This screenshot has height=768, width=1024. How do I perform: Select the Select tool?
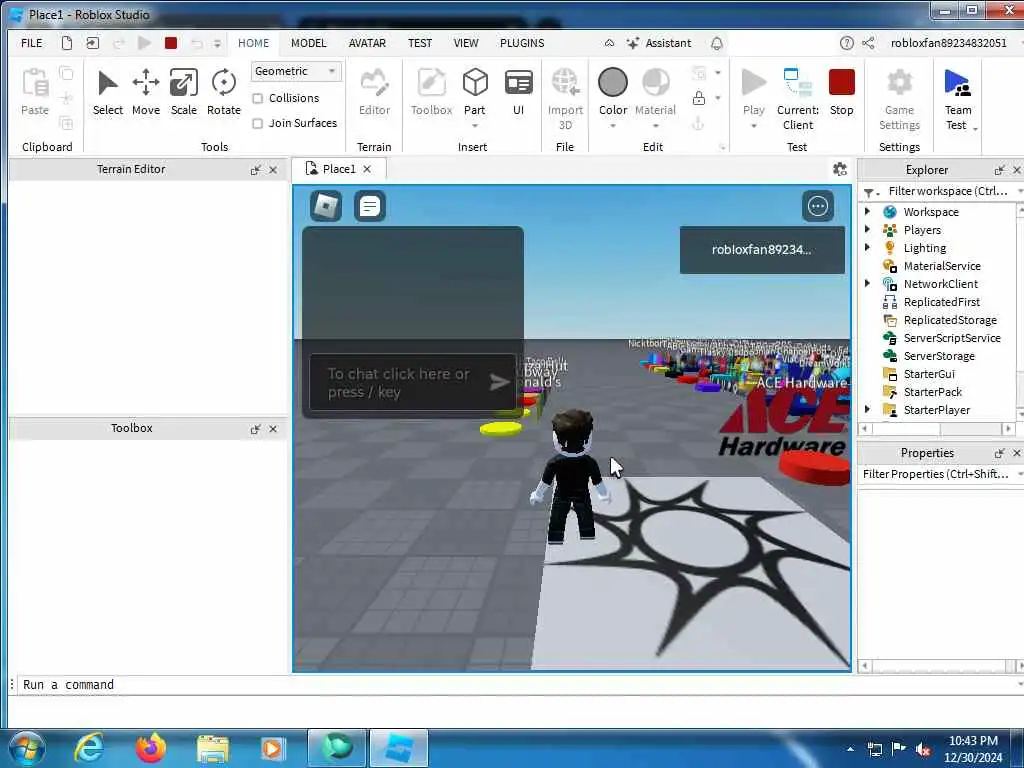107,93
